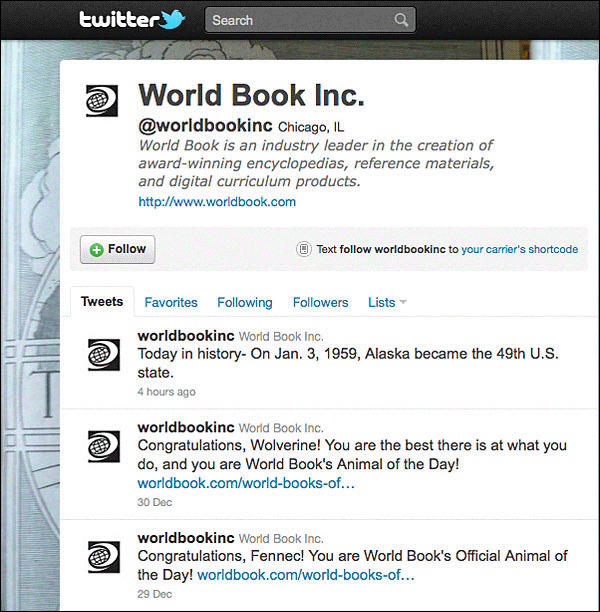Open worldbook.com link in Fennec tweet

[x=306, y=575]
